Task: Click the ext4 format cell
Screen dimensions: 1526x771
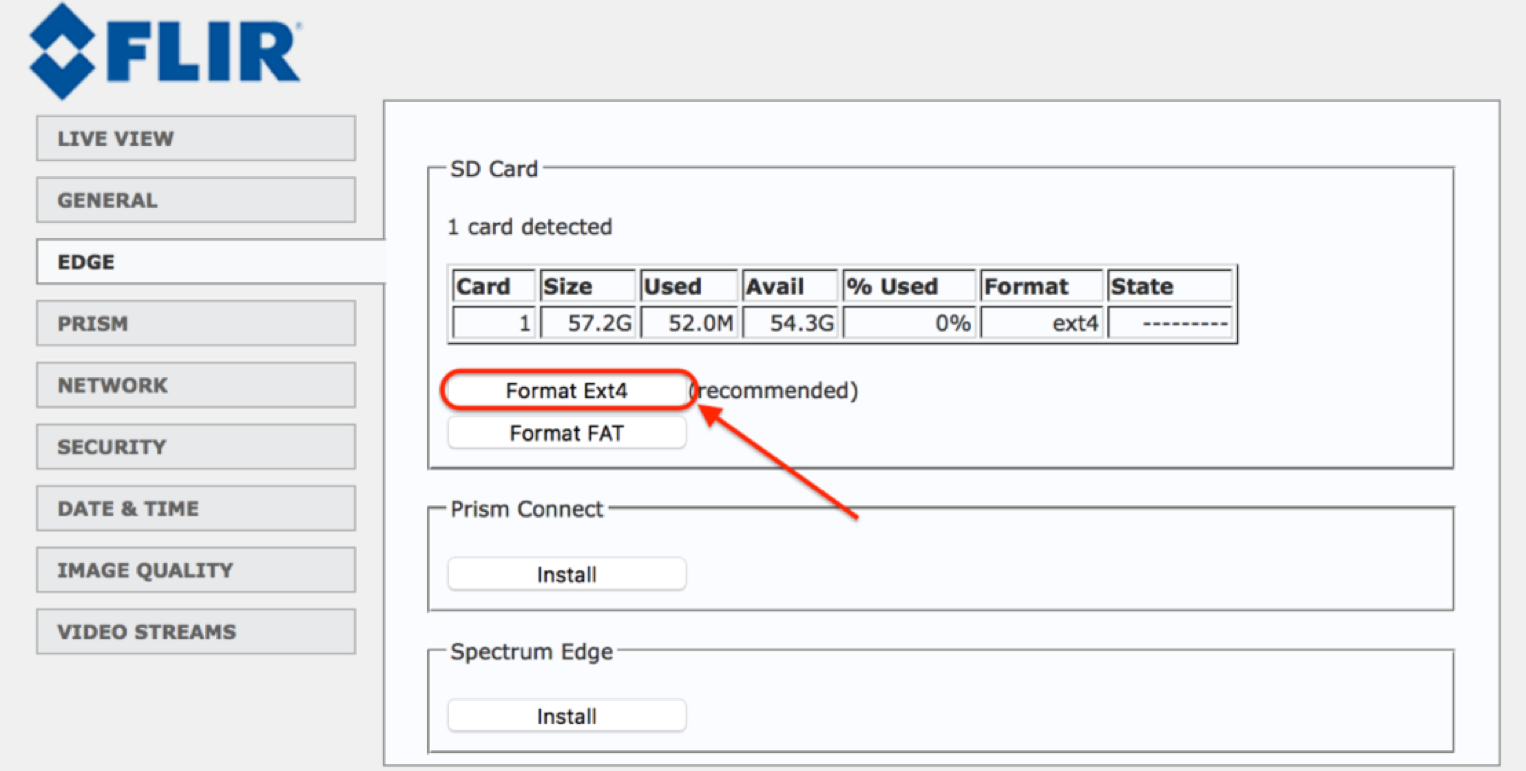Action: pos(1042,323)
